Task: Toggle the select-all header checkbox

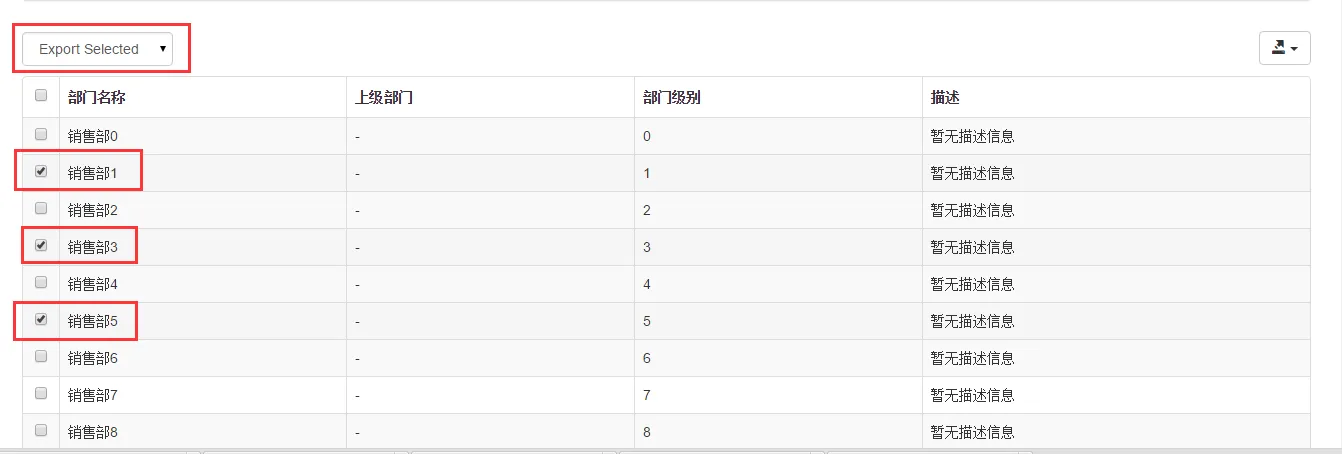Action: [x=41, y=96]
